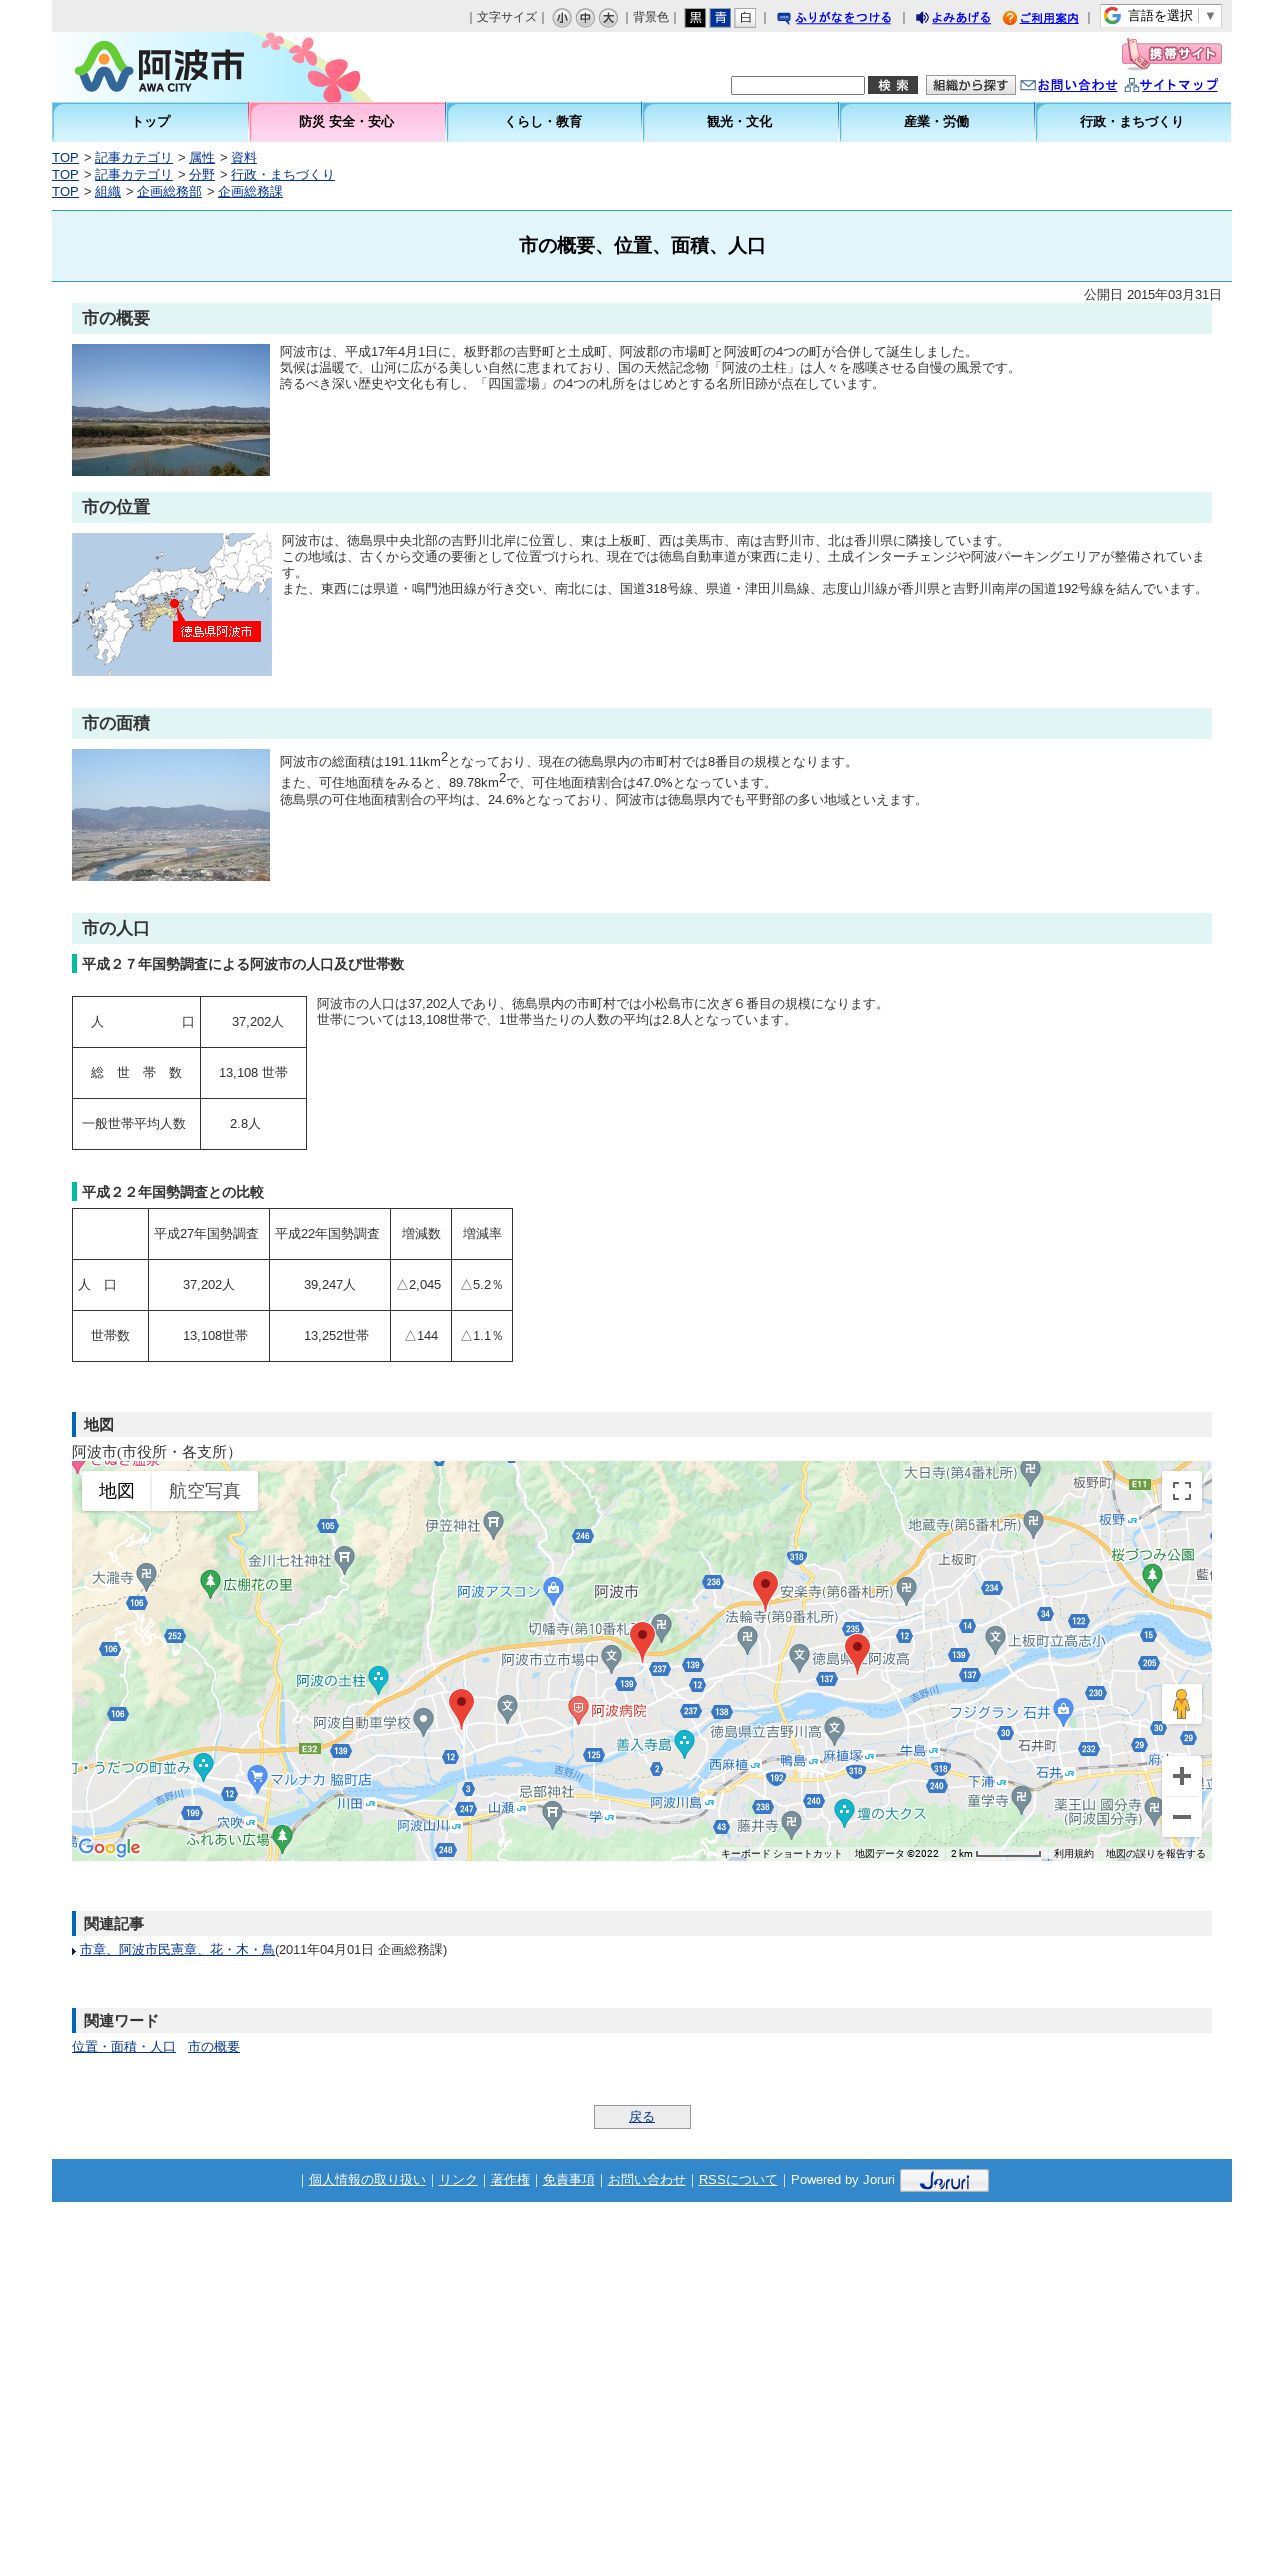
Task: Open the Tokushima location map image
Action: tap(172, 604)
